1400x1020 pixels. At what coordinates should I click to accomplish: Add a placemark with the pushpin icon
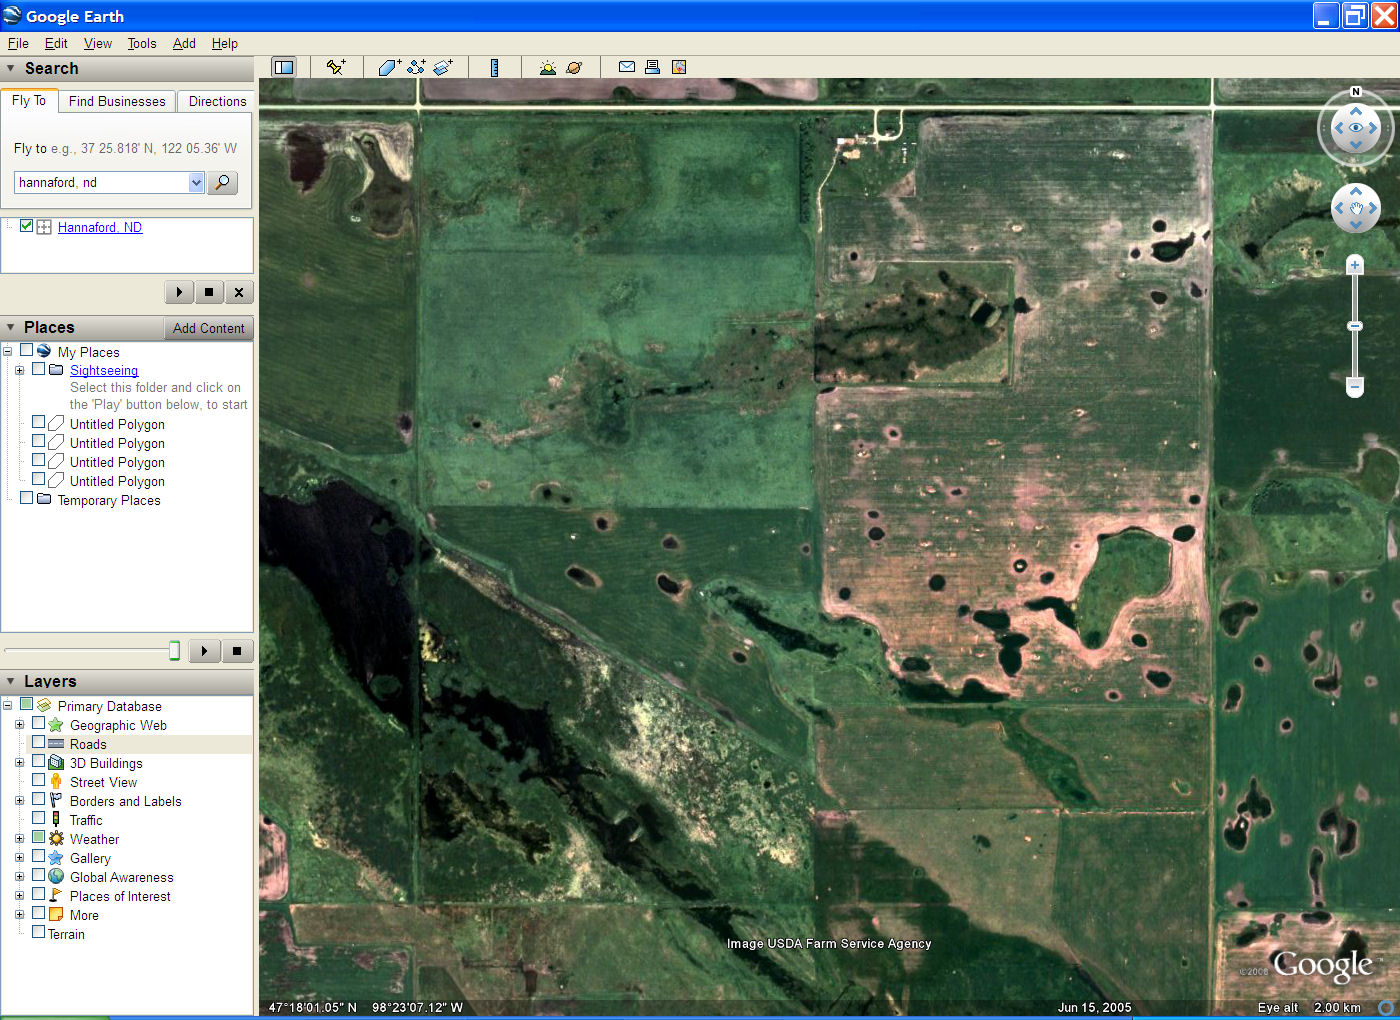[336, 67]
